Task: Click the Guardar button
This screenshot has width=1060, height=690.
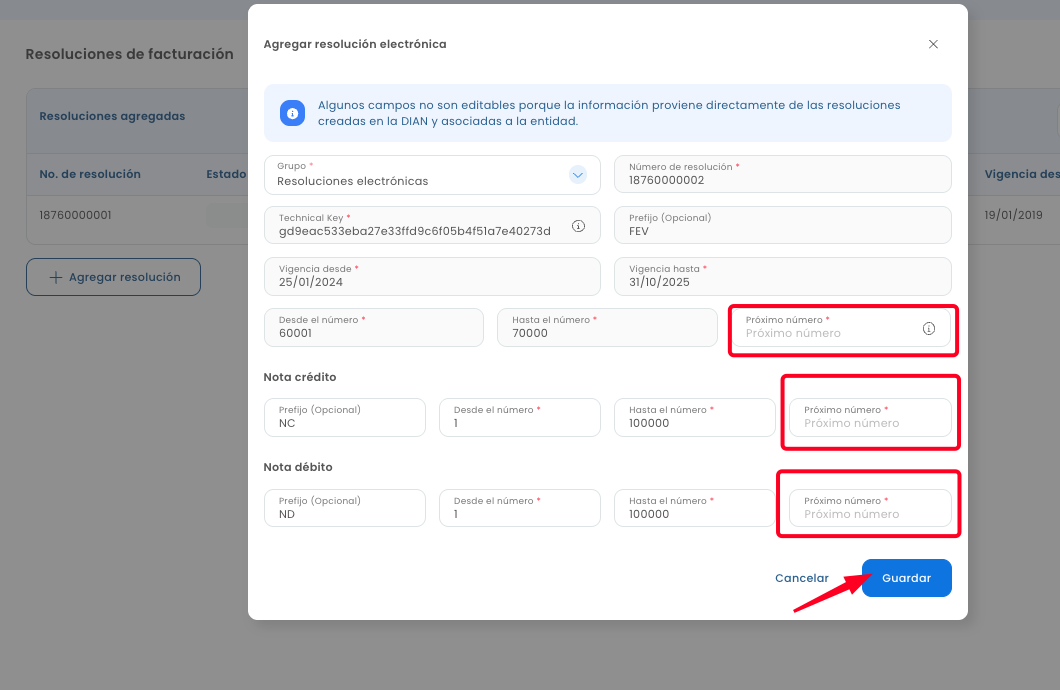Action: (906, 578)
